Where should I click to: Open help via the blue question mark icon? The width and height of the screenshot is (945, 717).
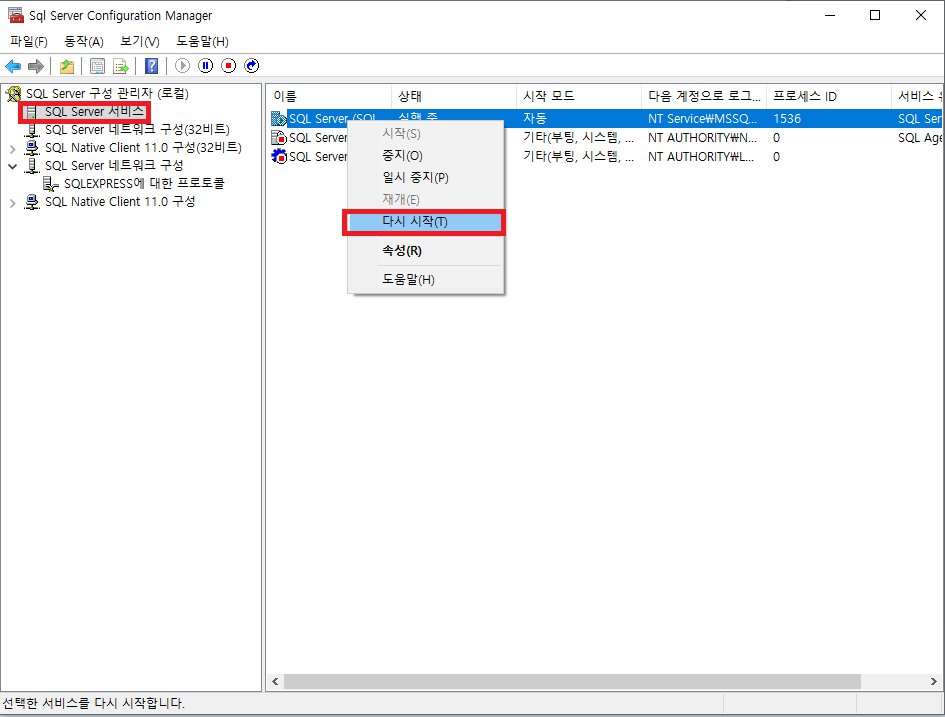(x=151, y=66)
